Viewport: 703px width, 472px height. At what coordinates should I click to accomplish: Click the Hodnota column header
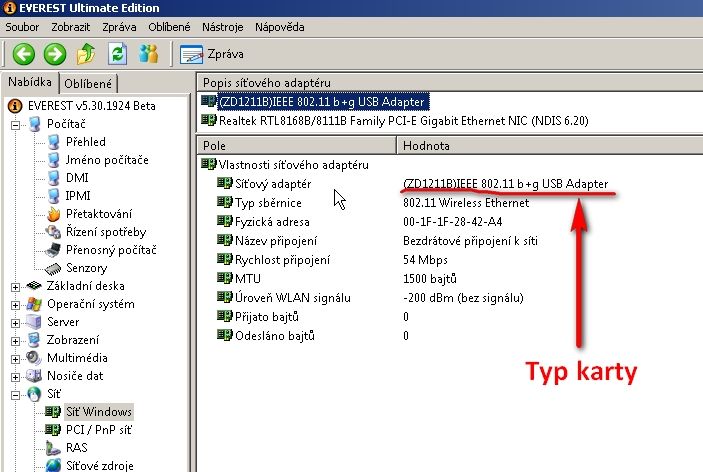coord(550,146)
